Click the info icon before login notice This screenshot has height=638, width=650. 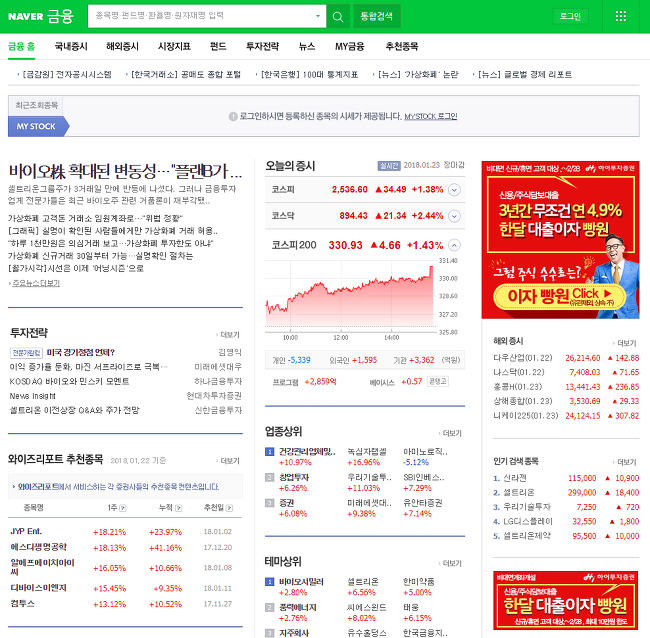pyautogui.click(x=233, y=116)
